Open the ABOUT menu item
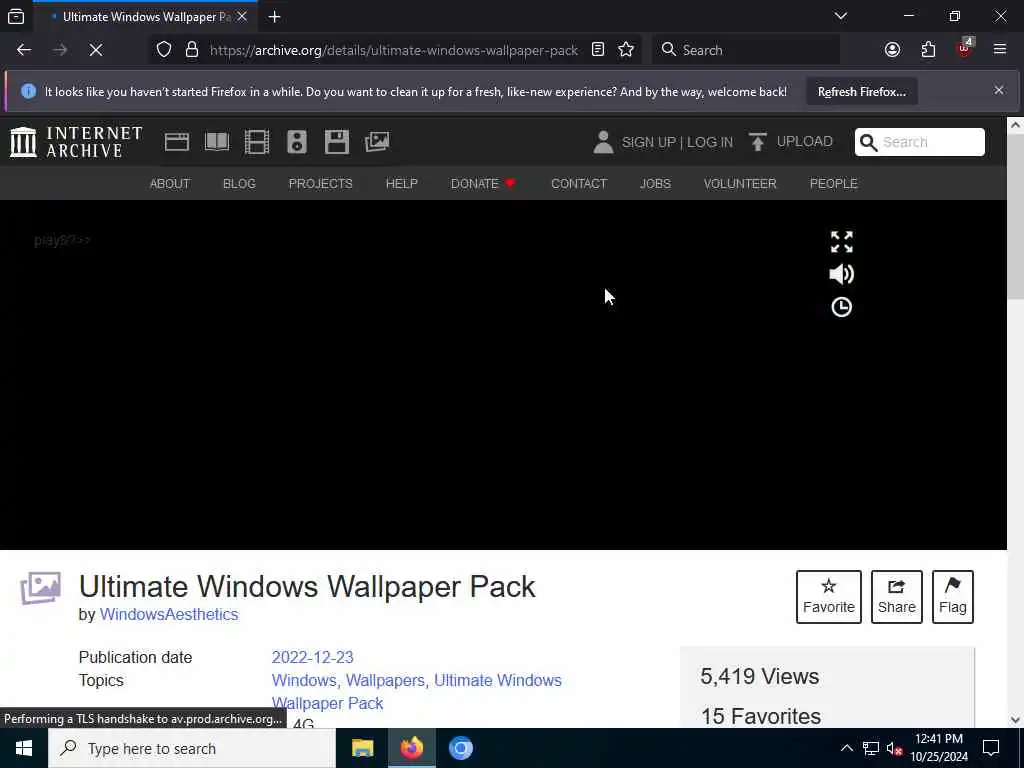Image resolution: width=1024 pixels, height=768 pixels. [x=170, y=184]
